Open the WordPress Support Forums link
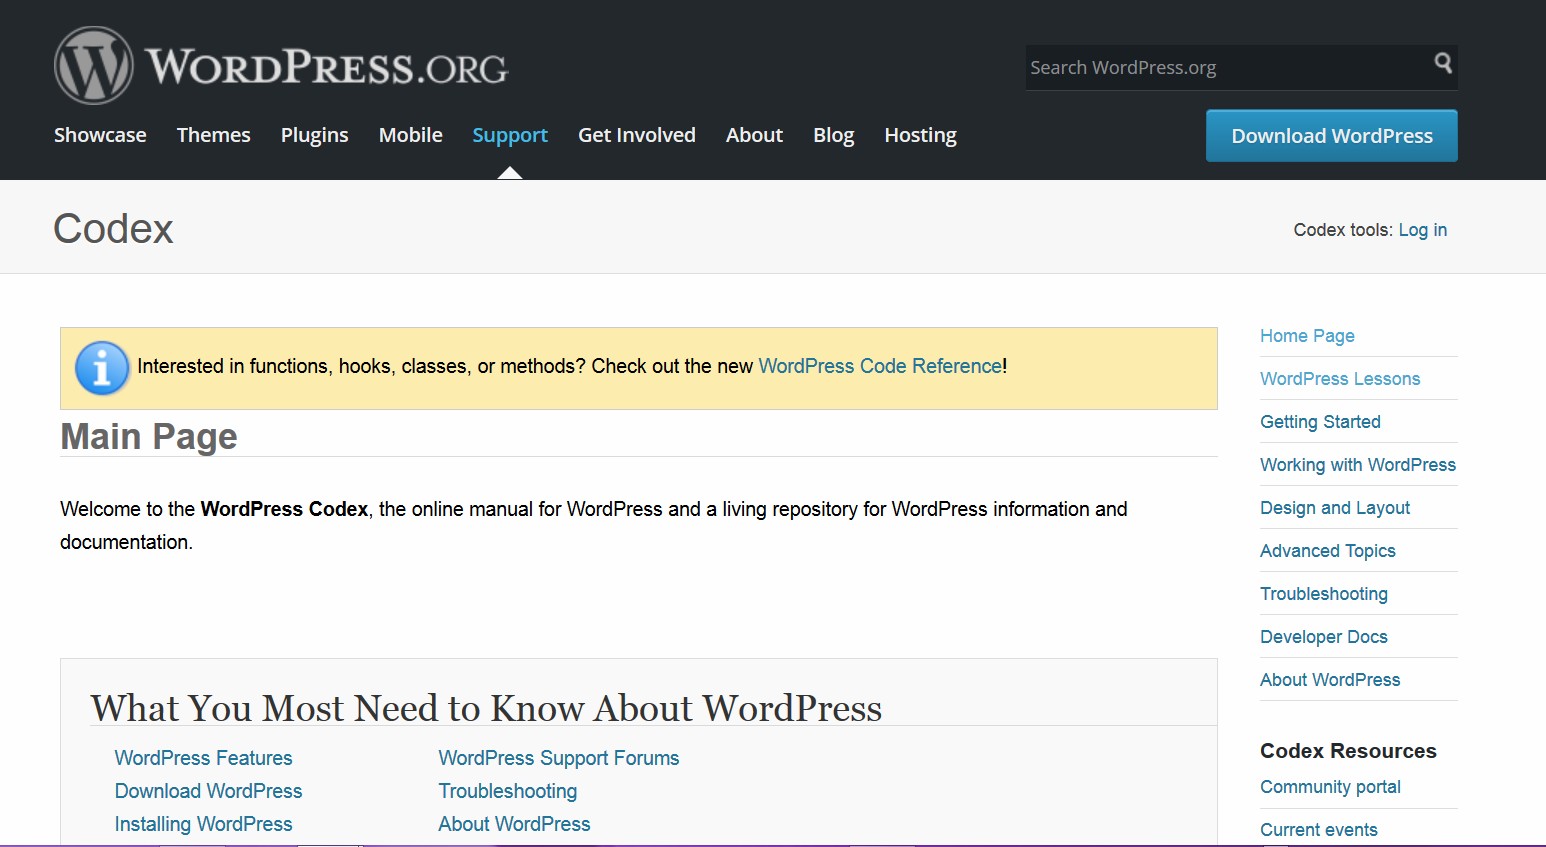 [559, 758]
